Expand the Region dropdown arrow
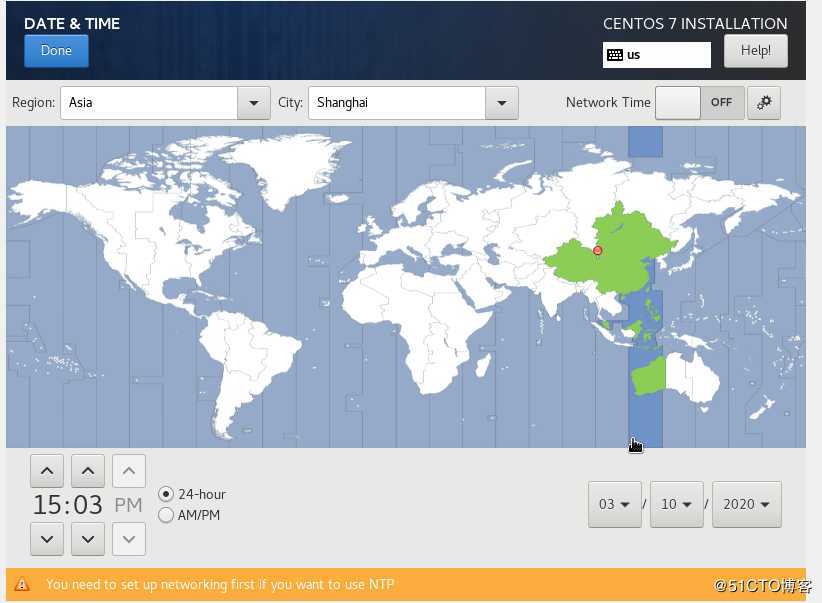Image resolution: width=822 pixels, height=603 pixels. point(254,103)
